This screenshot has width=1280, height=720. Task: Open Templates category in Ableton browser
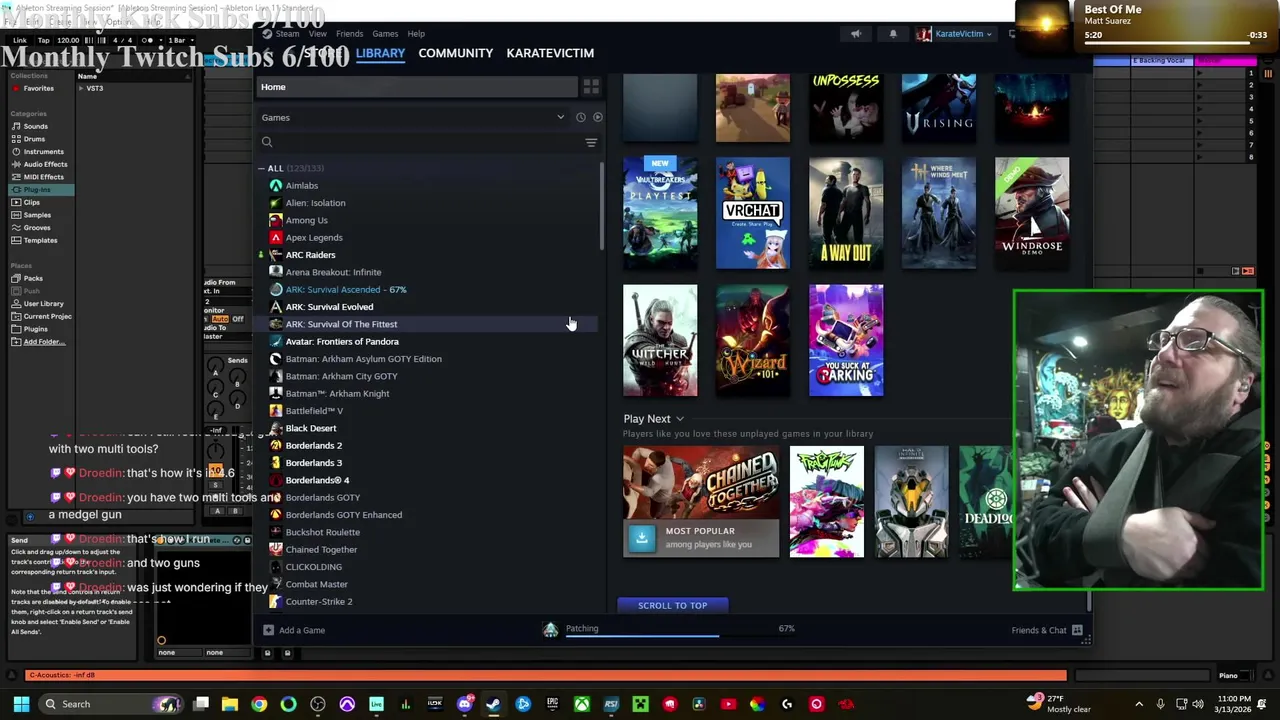(40, 240)
